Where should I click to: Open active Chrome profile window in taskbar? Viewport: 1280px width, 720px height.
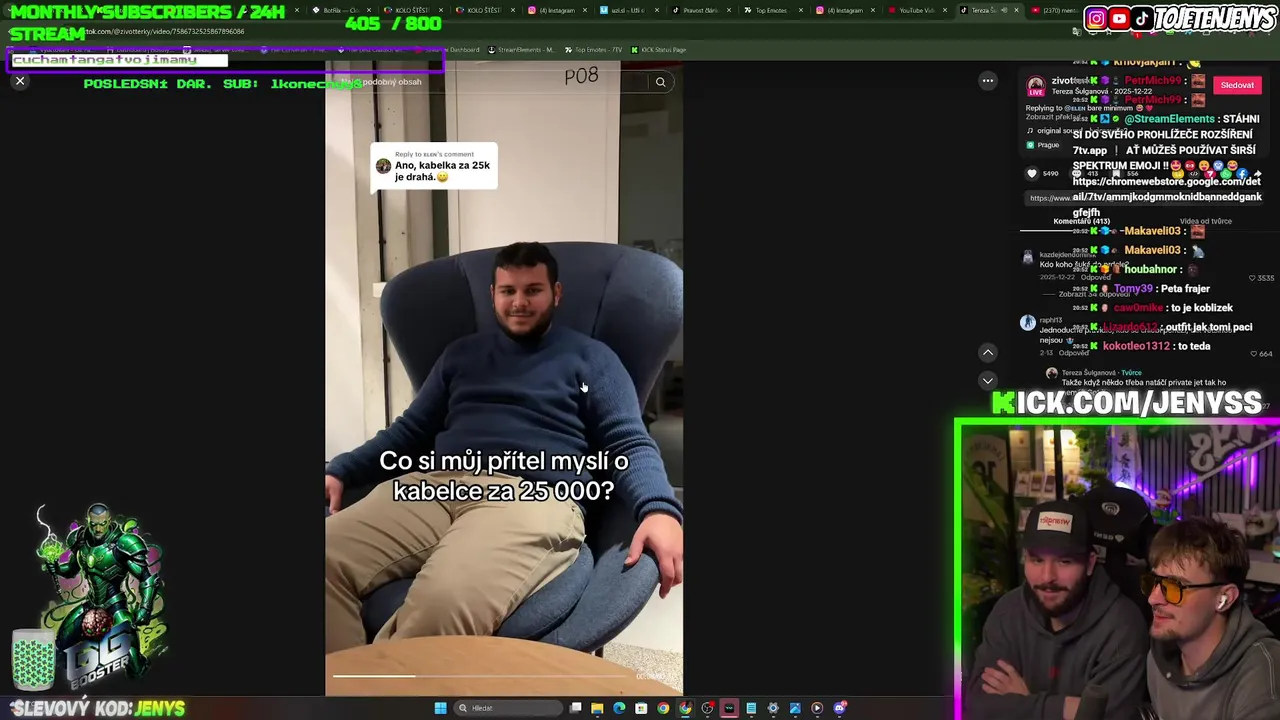685,708
